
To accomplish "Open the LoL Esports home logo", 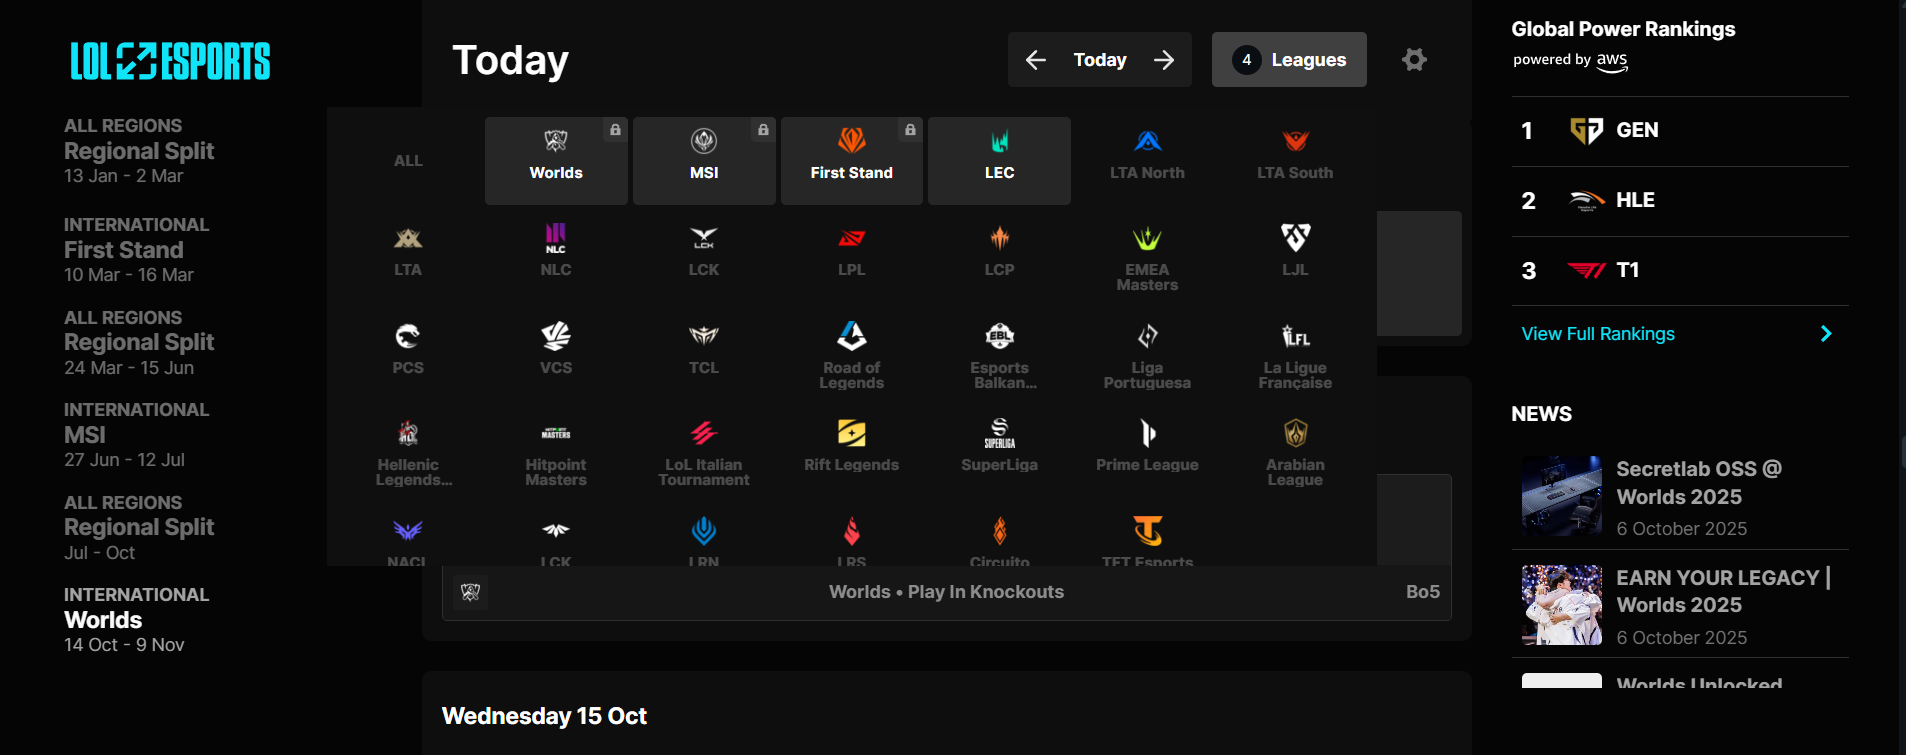I will (170, 61).
